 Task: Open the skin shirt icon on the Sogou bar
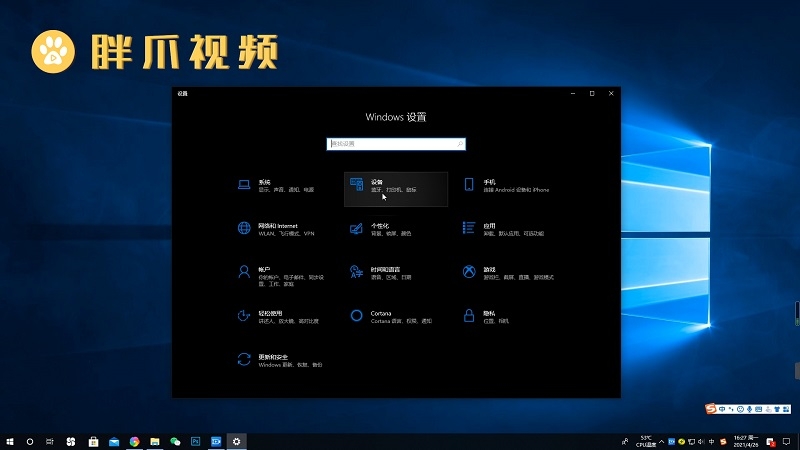[777, 409]
